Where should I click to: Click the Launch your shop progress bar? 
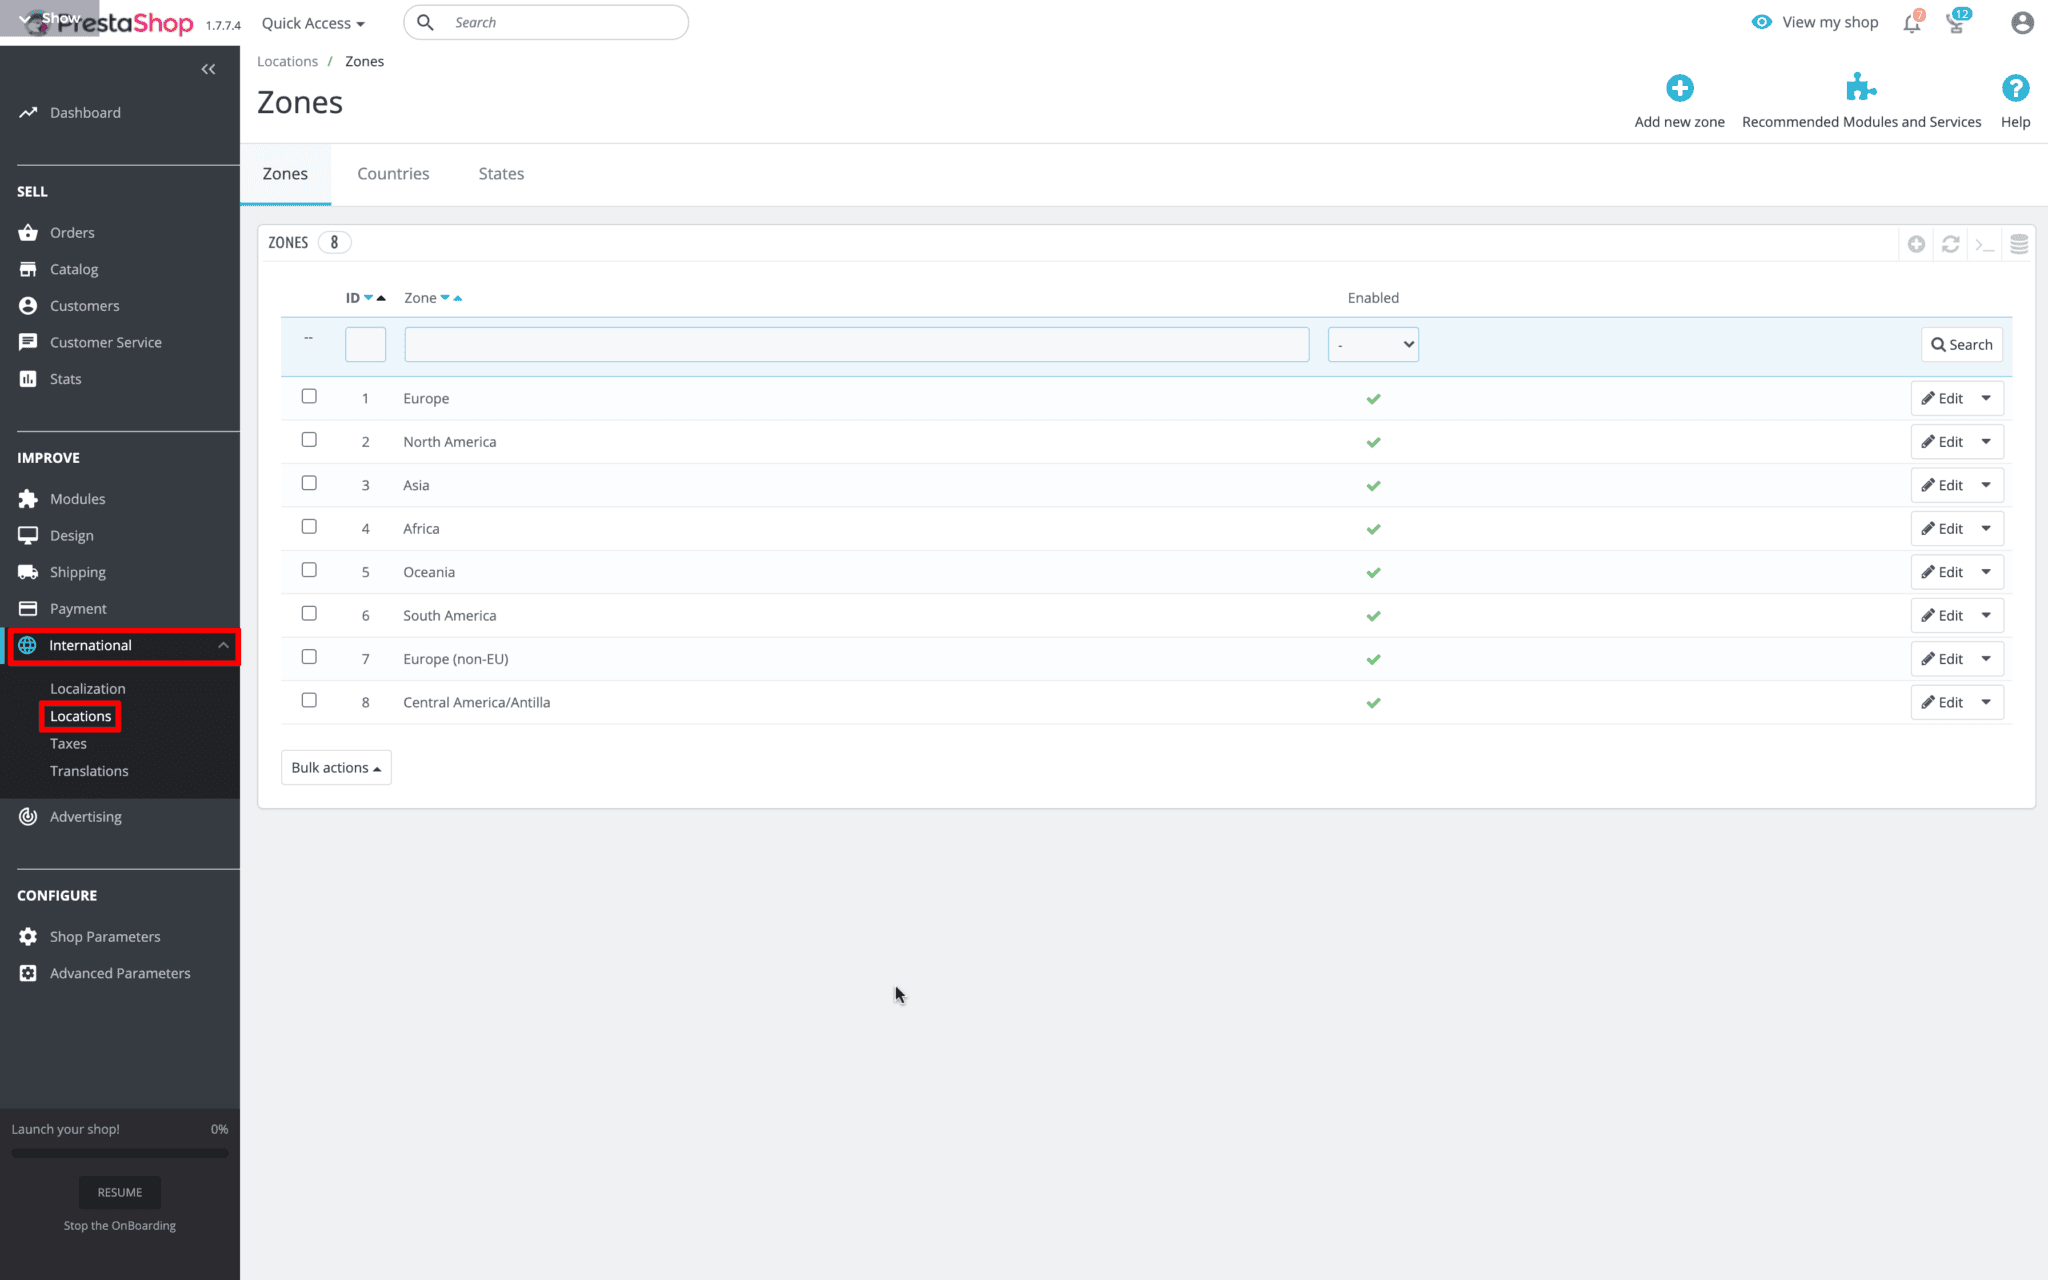(x=120, y=1153)
